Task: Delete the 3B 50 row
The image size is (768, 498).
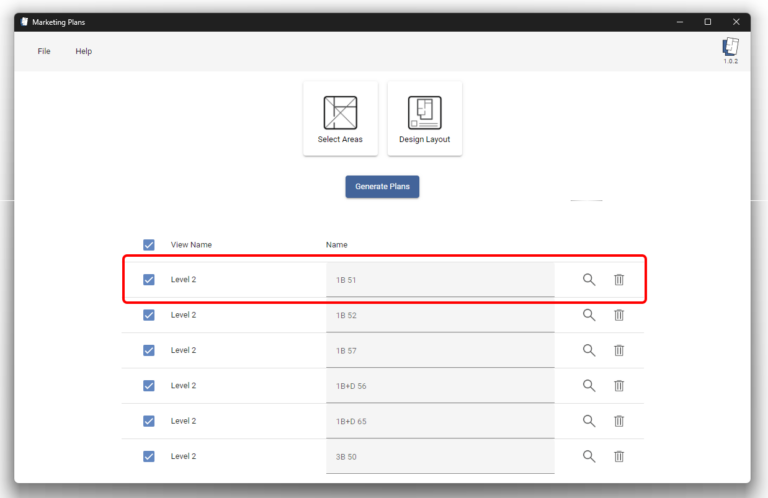Action: pyautogui.click(x=619, y=456)
